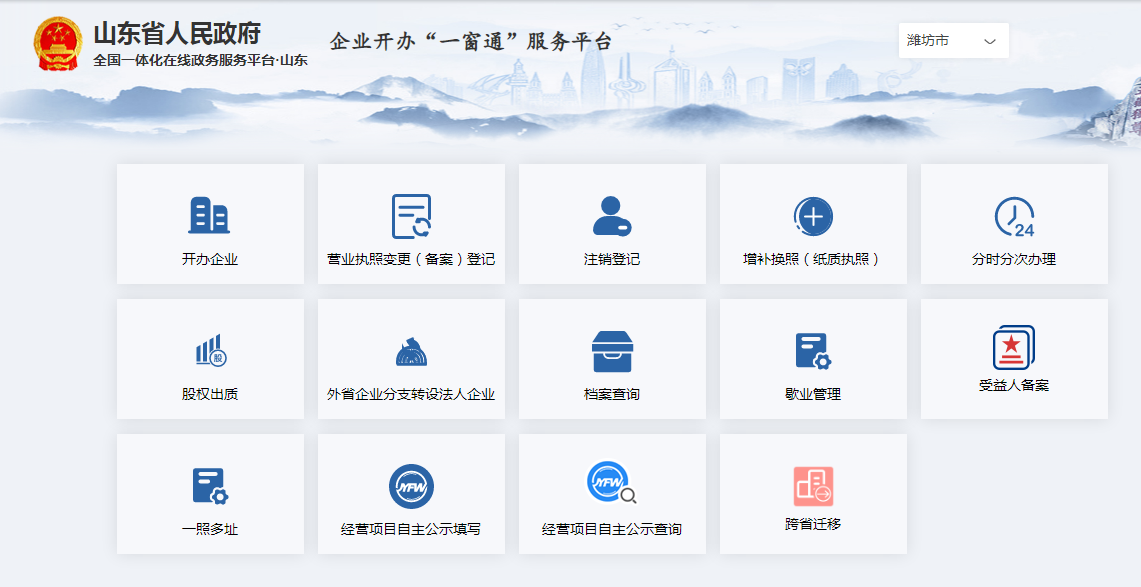Open the 受益人备案 star badge icon
The width and height of the screenshot is (1141, 587).
[x=1014, y=347]
